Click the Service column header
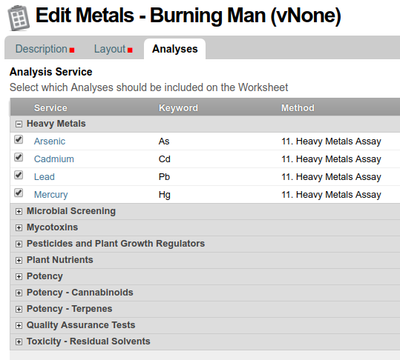Image resolution: width=400 pixels, height=360 pixels. [x=51, y=108]
